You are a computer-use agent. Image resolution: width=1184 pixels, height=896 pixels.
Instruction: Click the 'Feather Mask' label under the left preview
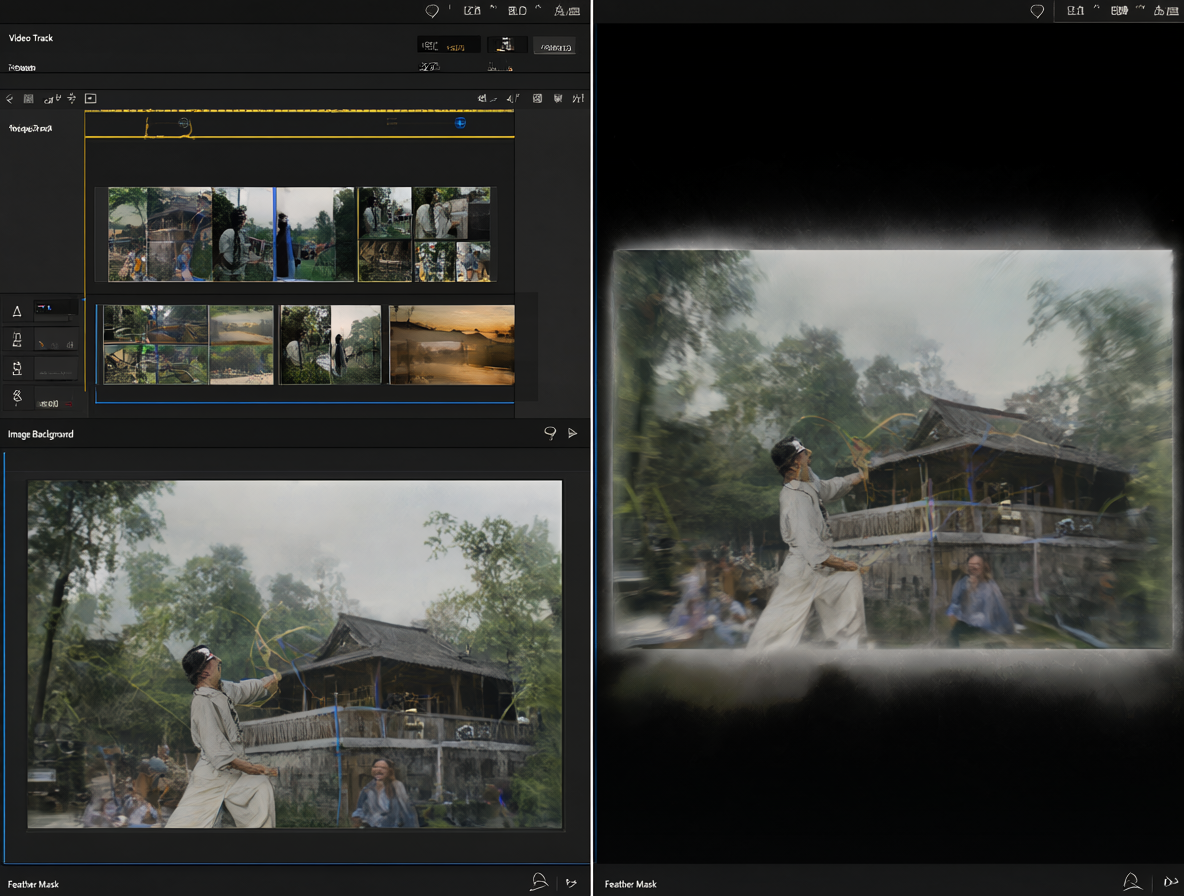click(33, 884)
